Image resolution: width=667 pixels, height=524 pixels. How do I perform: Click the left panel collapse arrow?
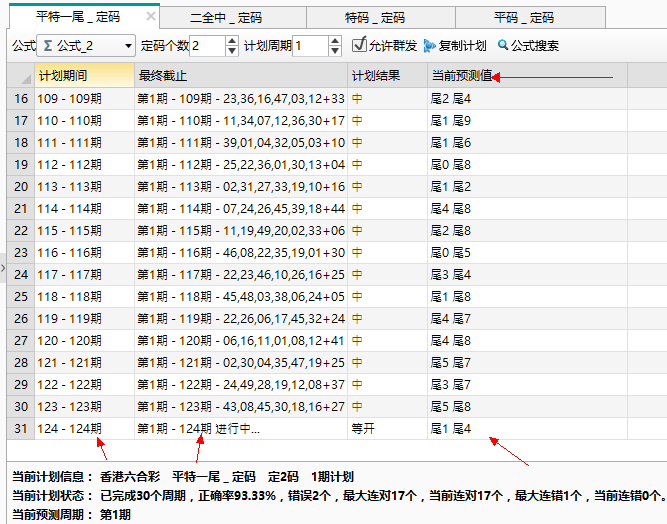pos(4,267)
